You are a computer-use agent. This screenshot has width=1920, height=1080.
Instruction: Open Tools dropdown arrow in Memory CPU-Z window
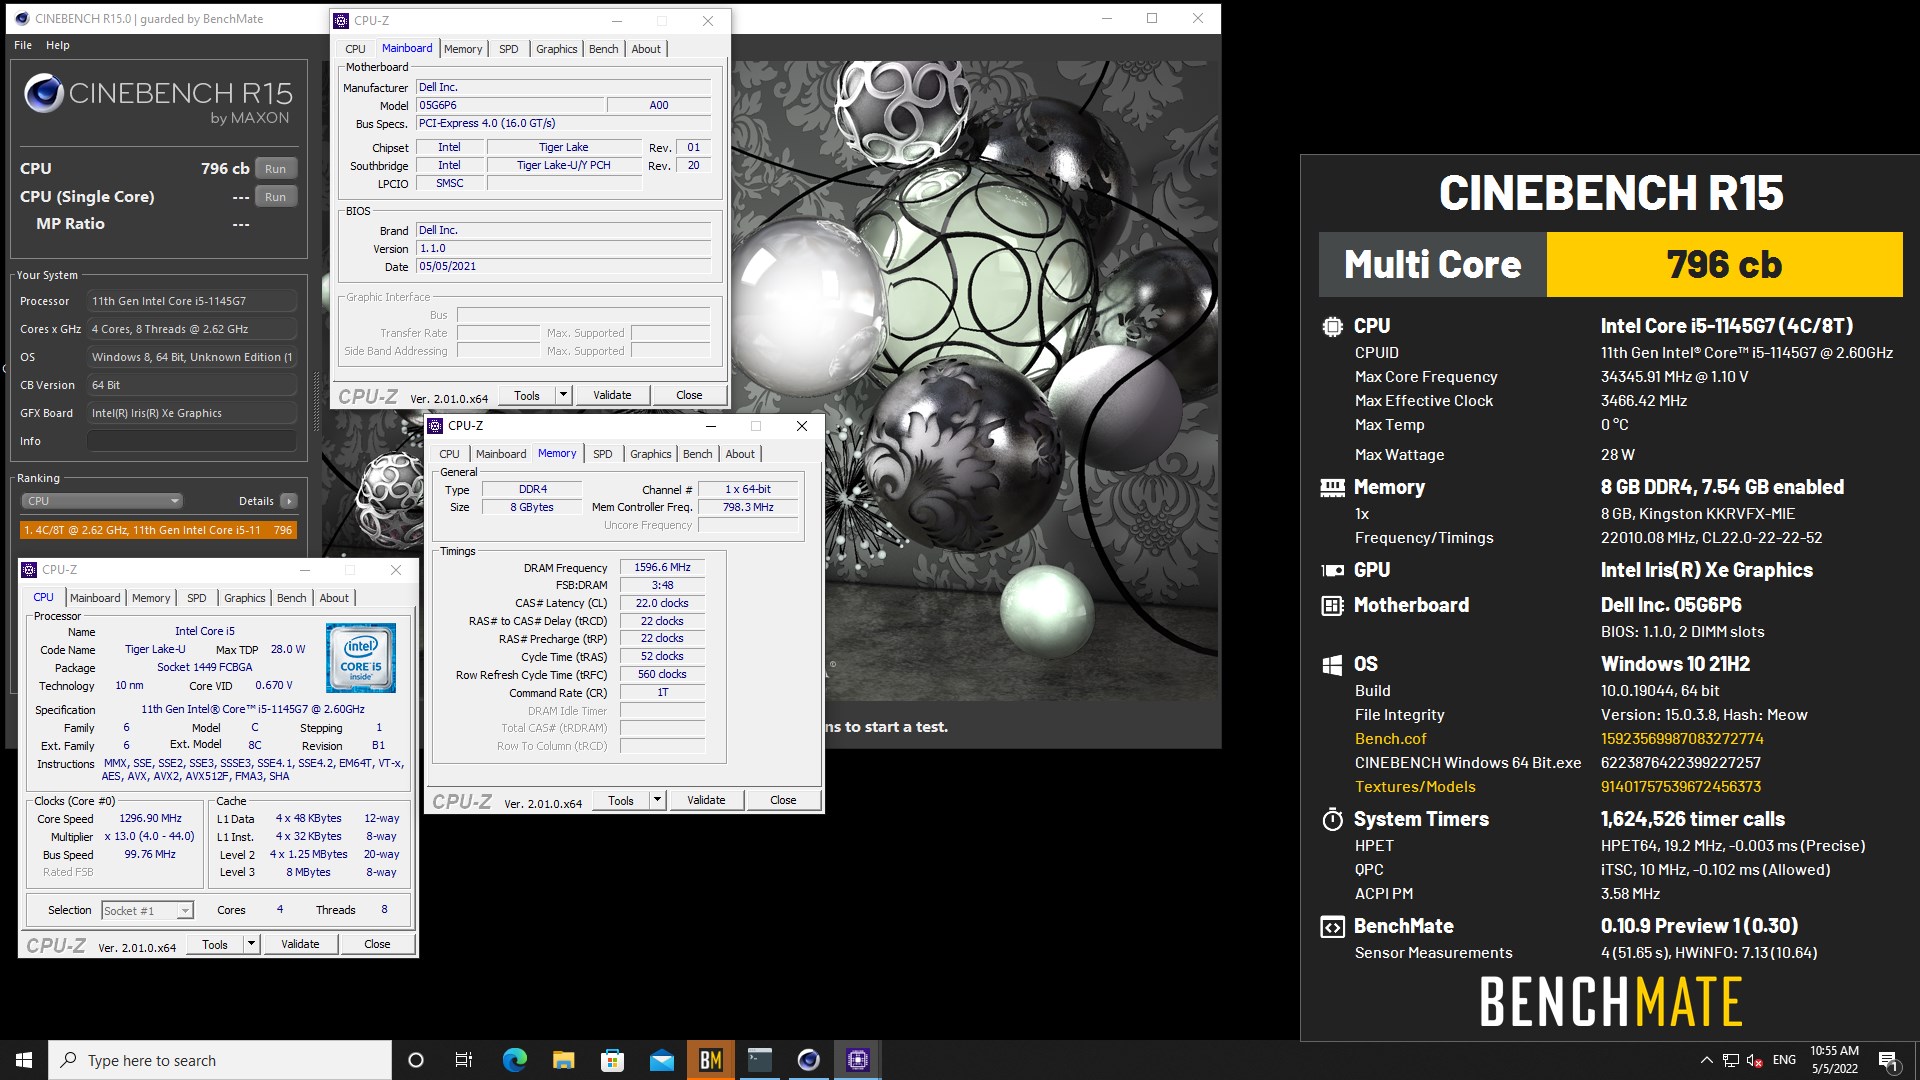point(657,800)
